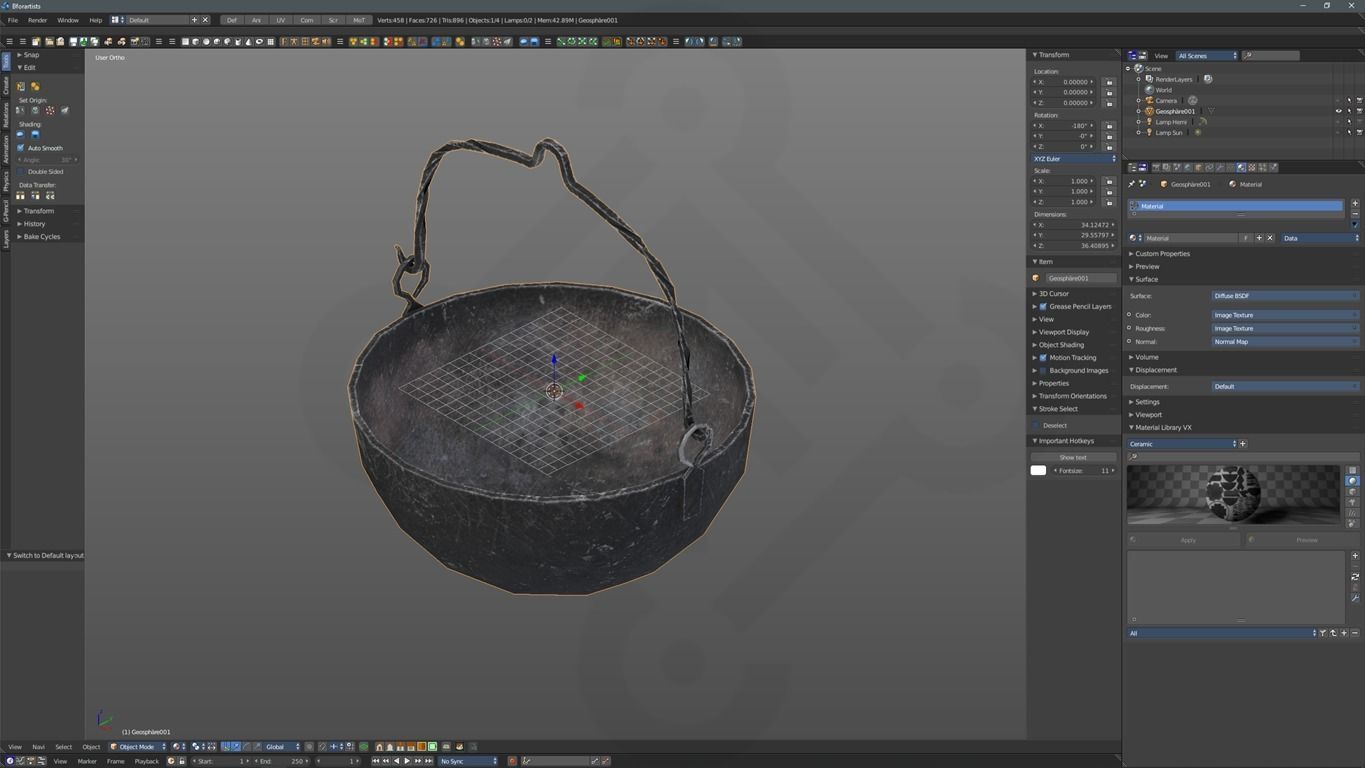The width and height of the screenshot is (1365, 768).
Task: Open the Diffuse BSDF surface dropdown
Action: coord(1285,296)
